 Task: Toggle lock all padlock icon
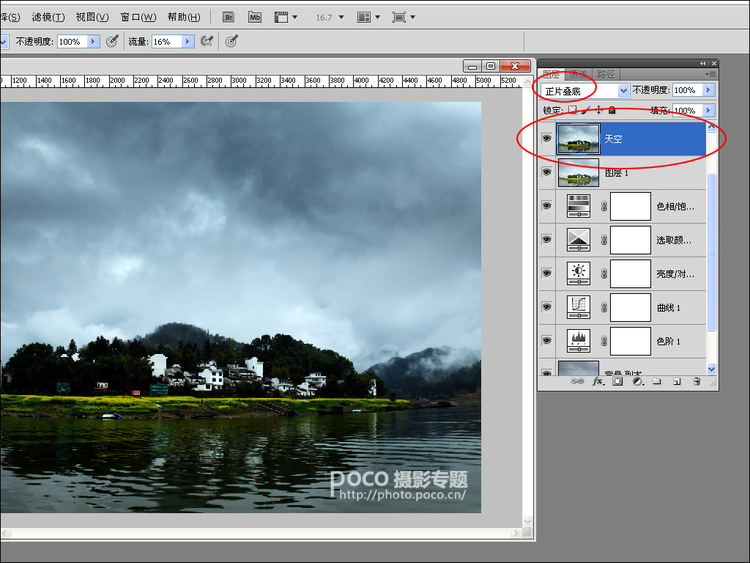[612, 110]
